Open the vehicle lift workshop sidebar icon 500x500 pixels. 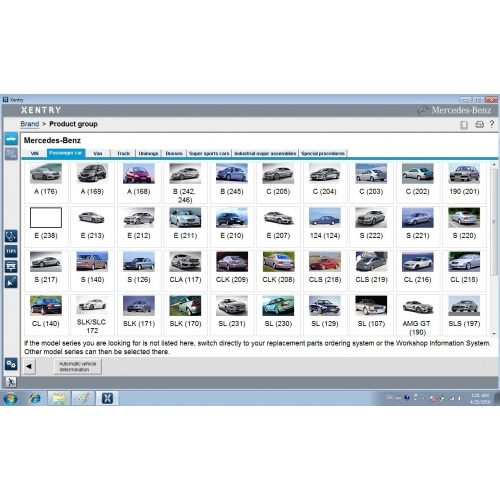11,267
